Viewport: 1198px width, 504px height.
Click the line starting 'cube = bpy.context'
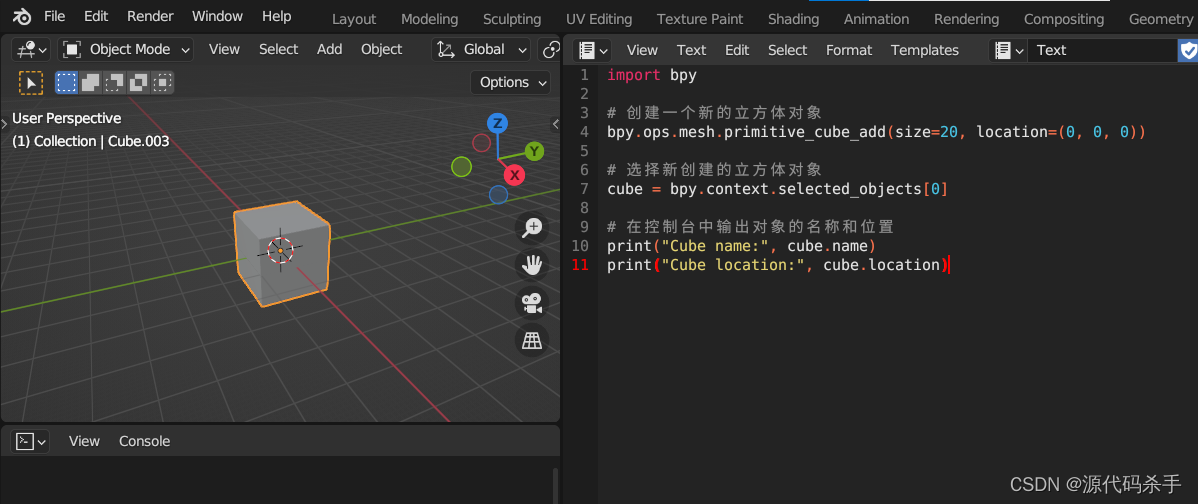tap(778, 189)
